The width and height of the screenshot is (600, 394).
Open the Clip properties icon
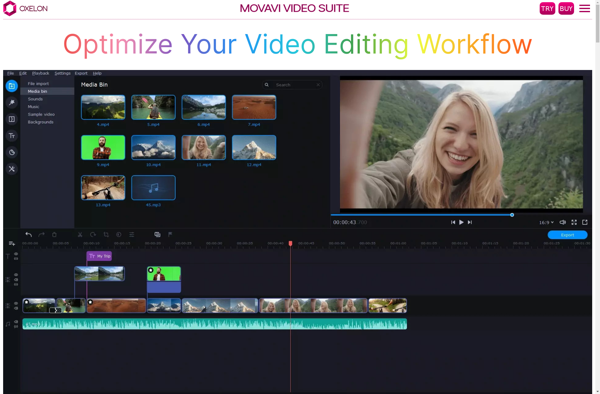coord(132,234)
